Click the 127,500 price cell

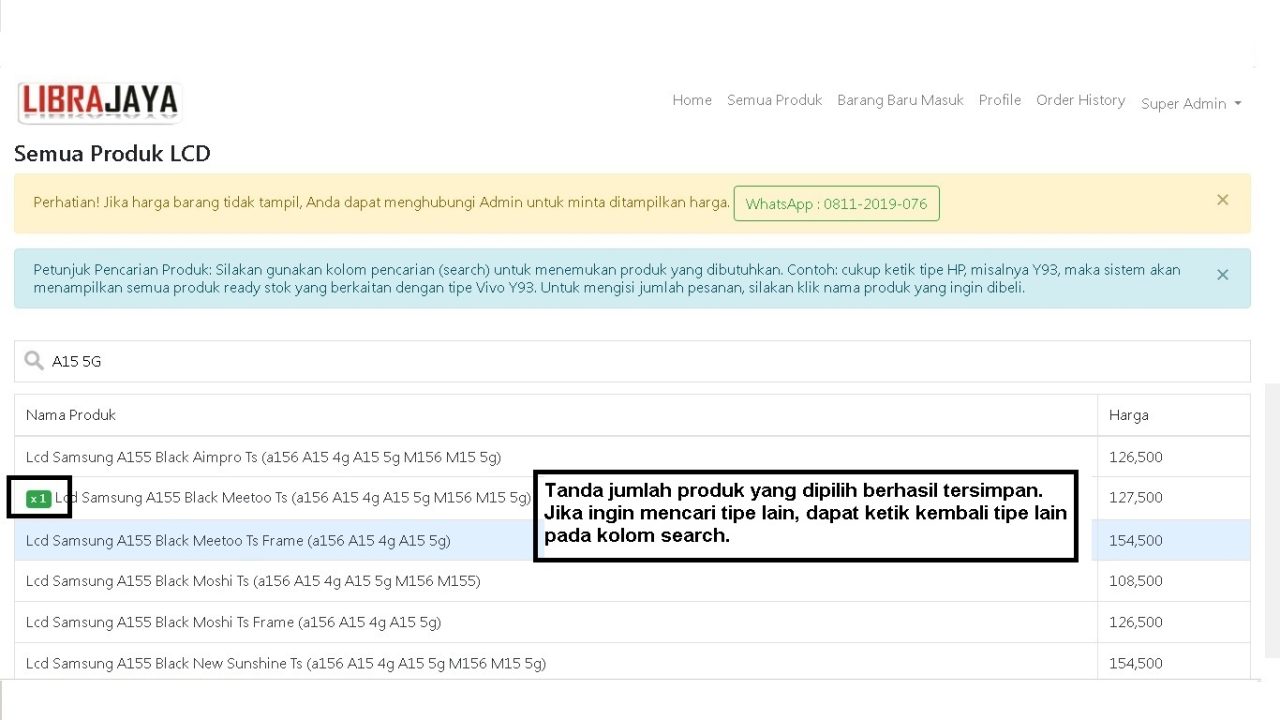tap(1136, 498)
